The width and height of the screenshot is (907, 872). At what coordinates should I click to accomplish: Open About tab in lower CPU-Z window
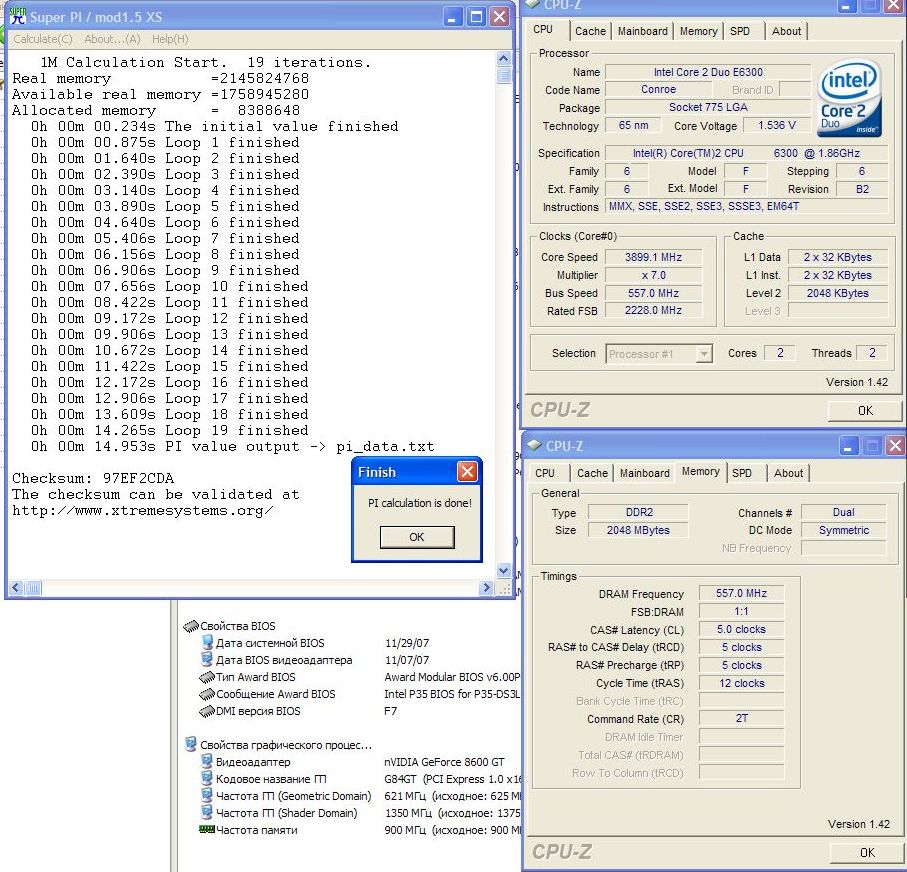point(788,473)
